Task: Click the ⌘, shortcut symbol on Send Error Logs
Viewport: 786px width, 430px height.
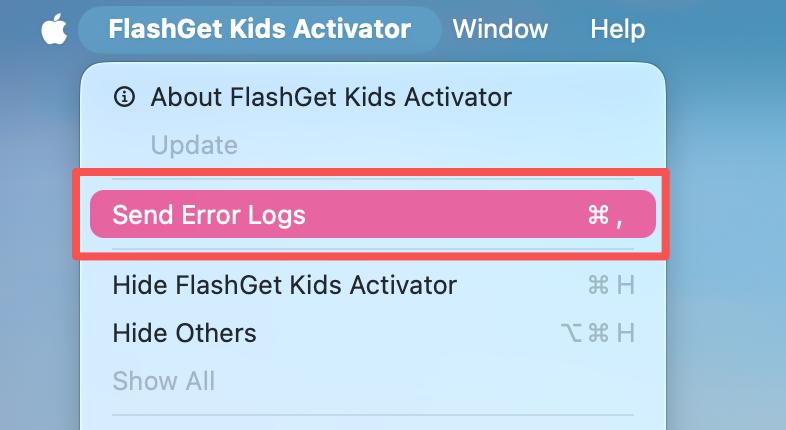Action: pyautogui.click(x=606, y=215)
